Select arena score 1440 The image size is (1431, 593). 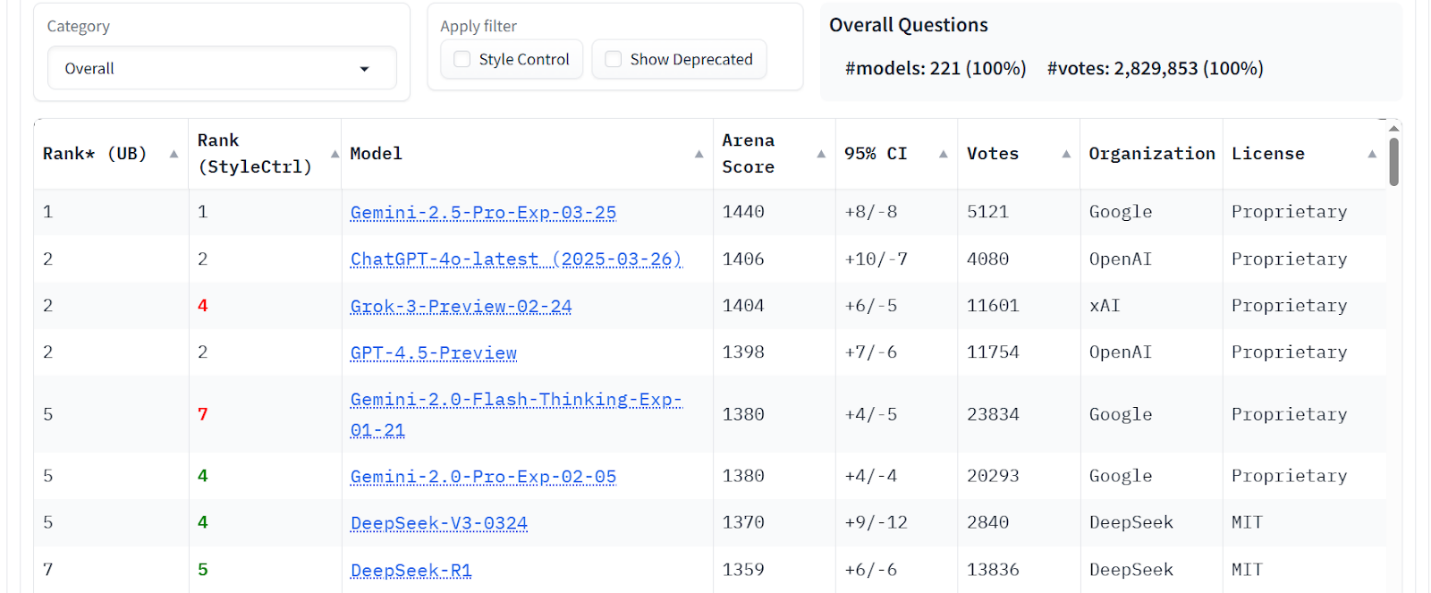(743, 212)
